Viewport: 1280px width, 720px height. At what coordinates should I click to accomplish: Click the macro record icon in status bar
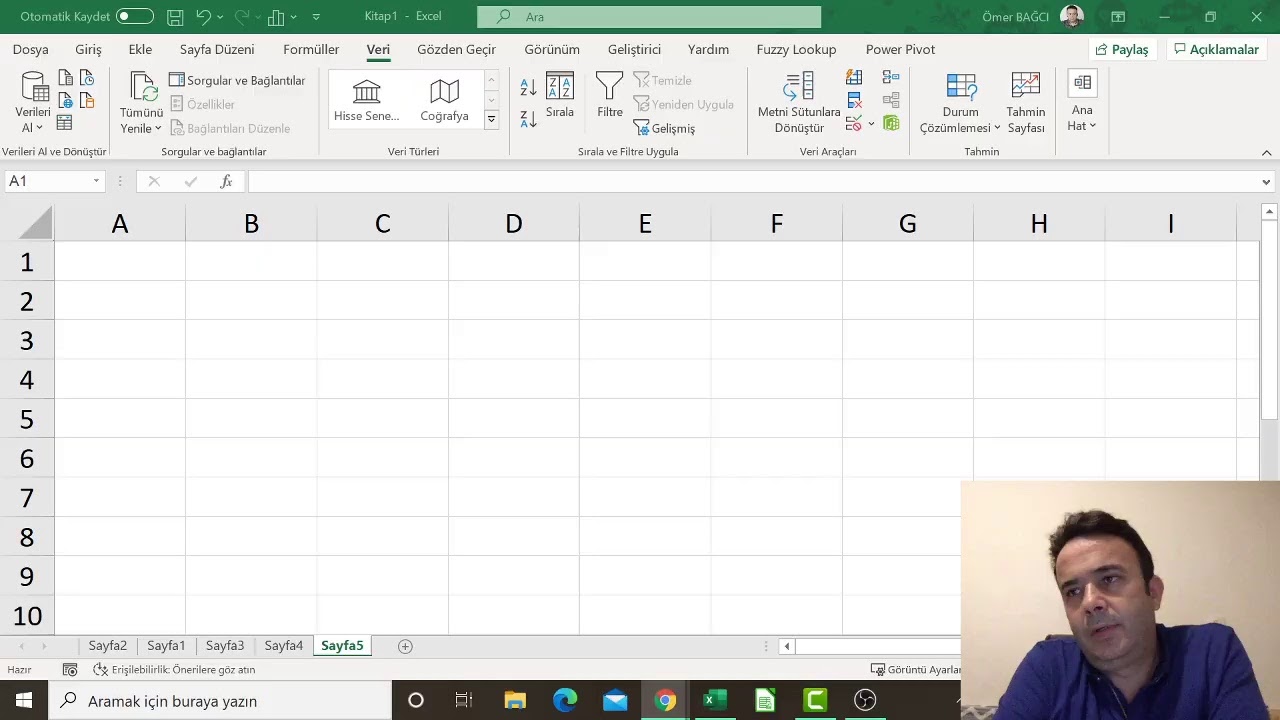[x=70, y=670]
